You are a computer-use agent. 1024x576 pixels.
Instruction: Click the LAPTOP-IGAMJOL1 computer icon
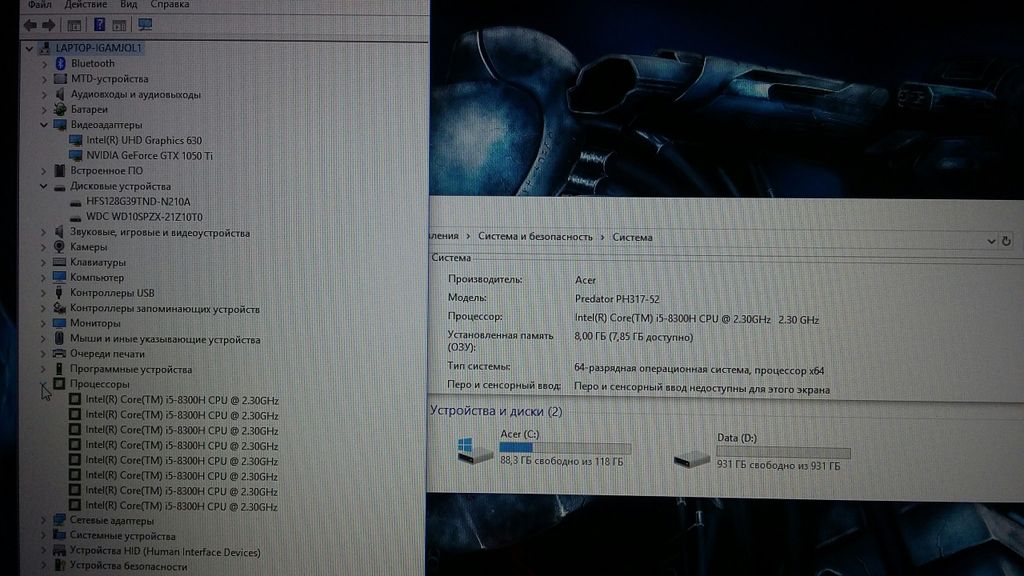coord(44,48)
